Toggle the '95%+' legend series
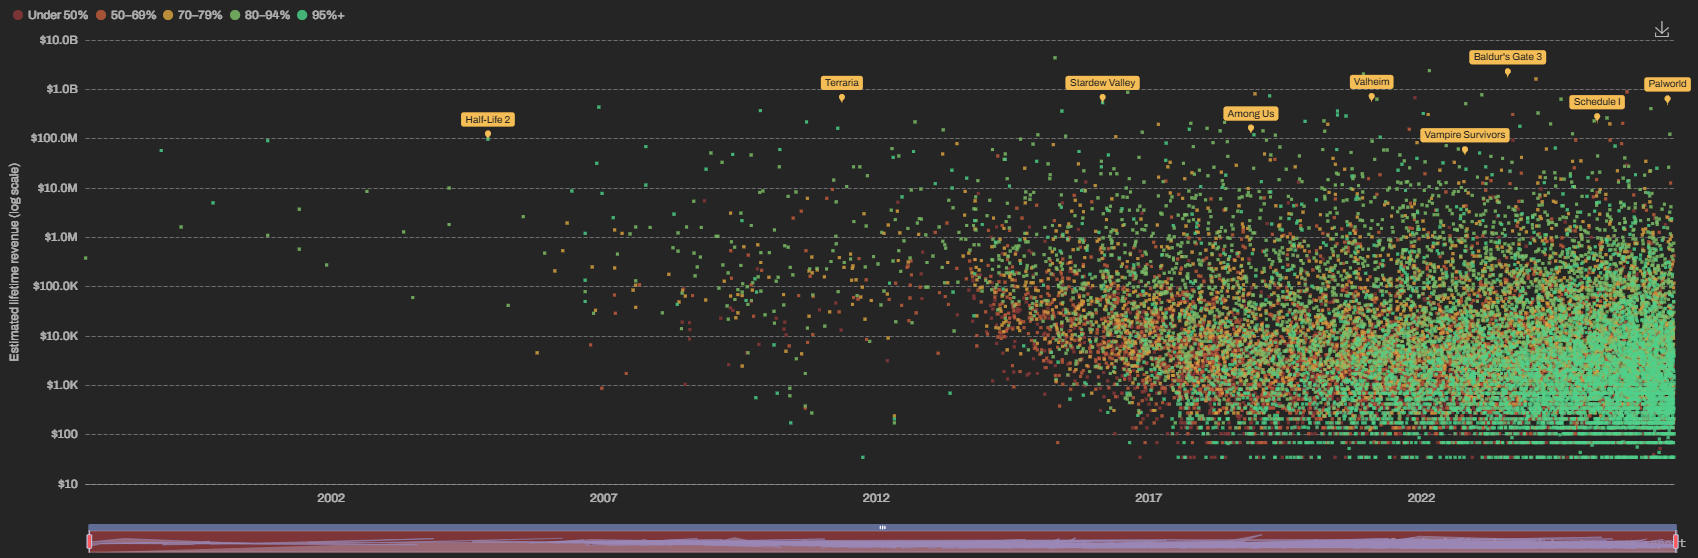 coord(321,15)
